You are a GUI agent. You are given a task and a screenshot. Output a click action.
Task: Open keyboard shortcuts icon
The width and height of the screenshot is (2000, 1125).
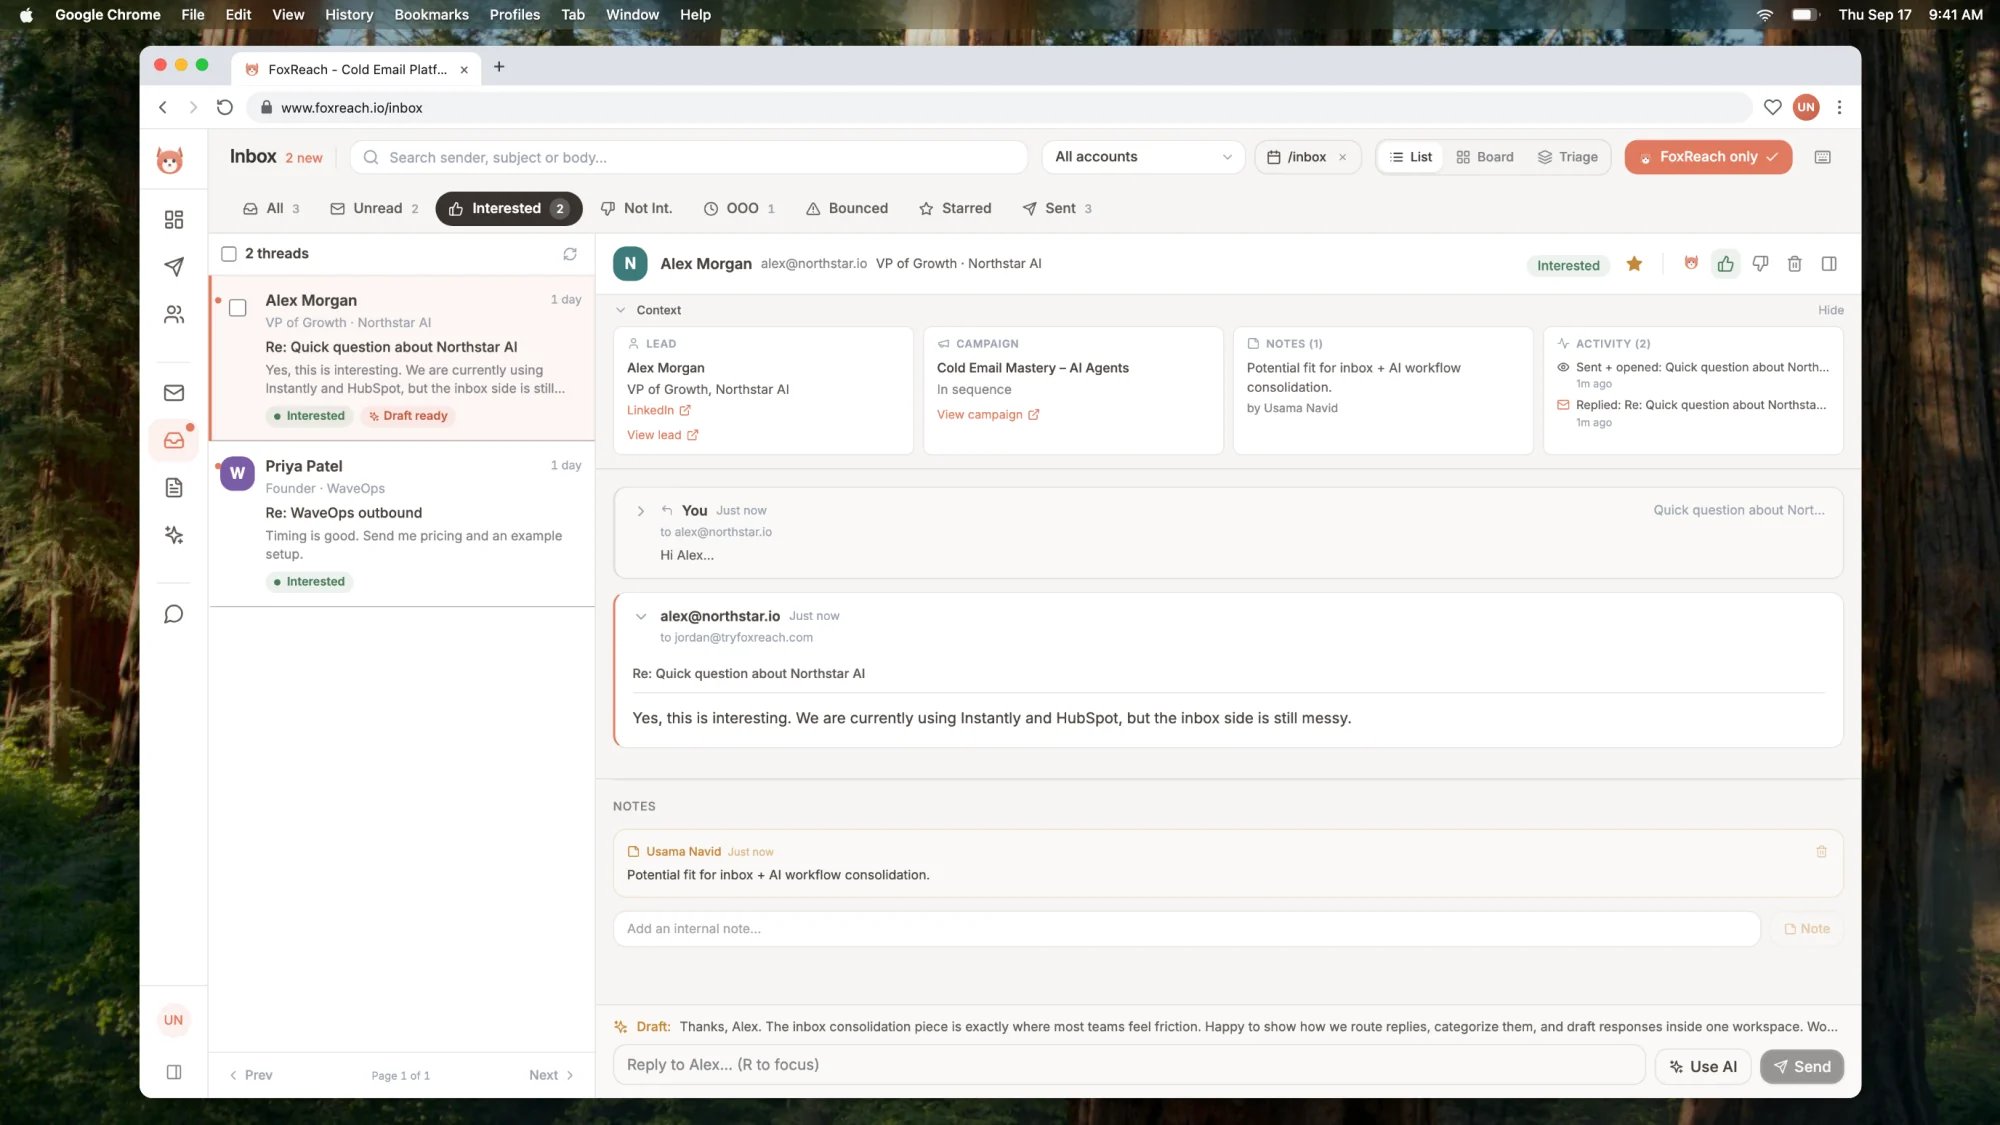click(x=1823, y=157)
